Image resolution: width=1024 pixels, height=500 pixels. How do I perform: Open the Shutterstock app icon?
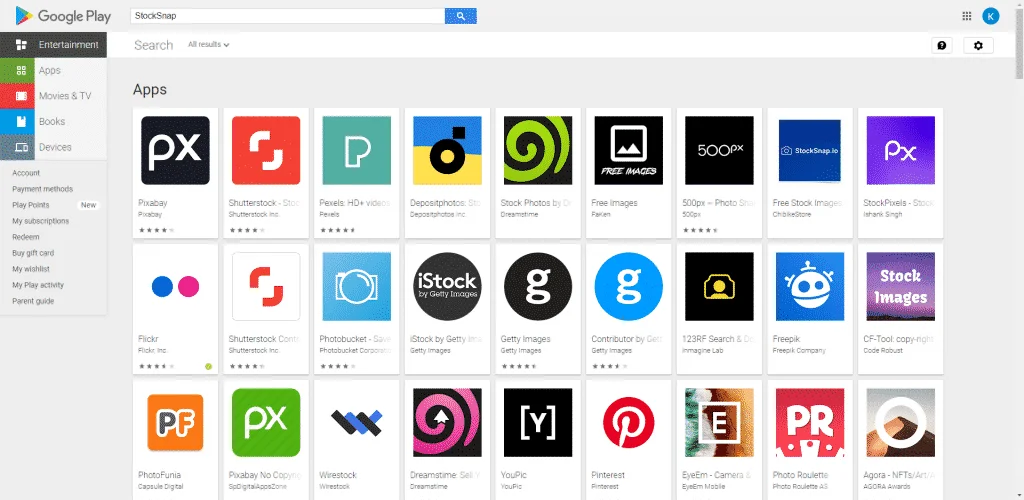pos(266,150)
